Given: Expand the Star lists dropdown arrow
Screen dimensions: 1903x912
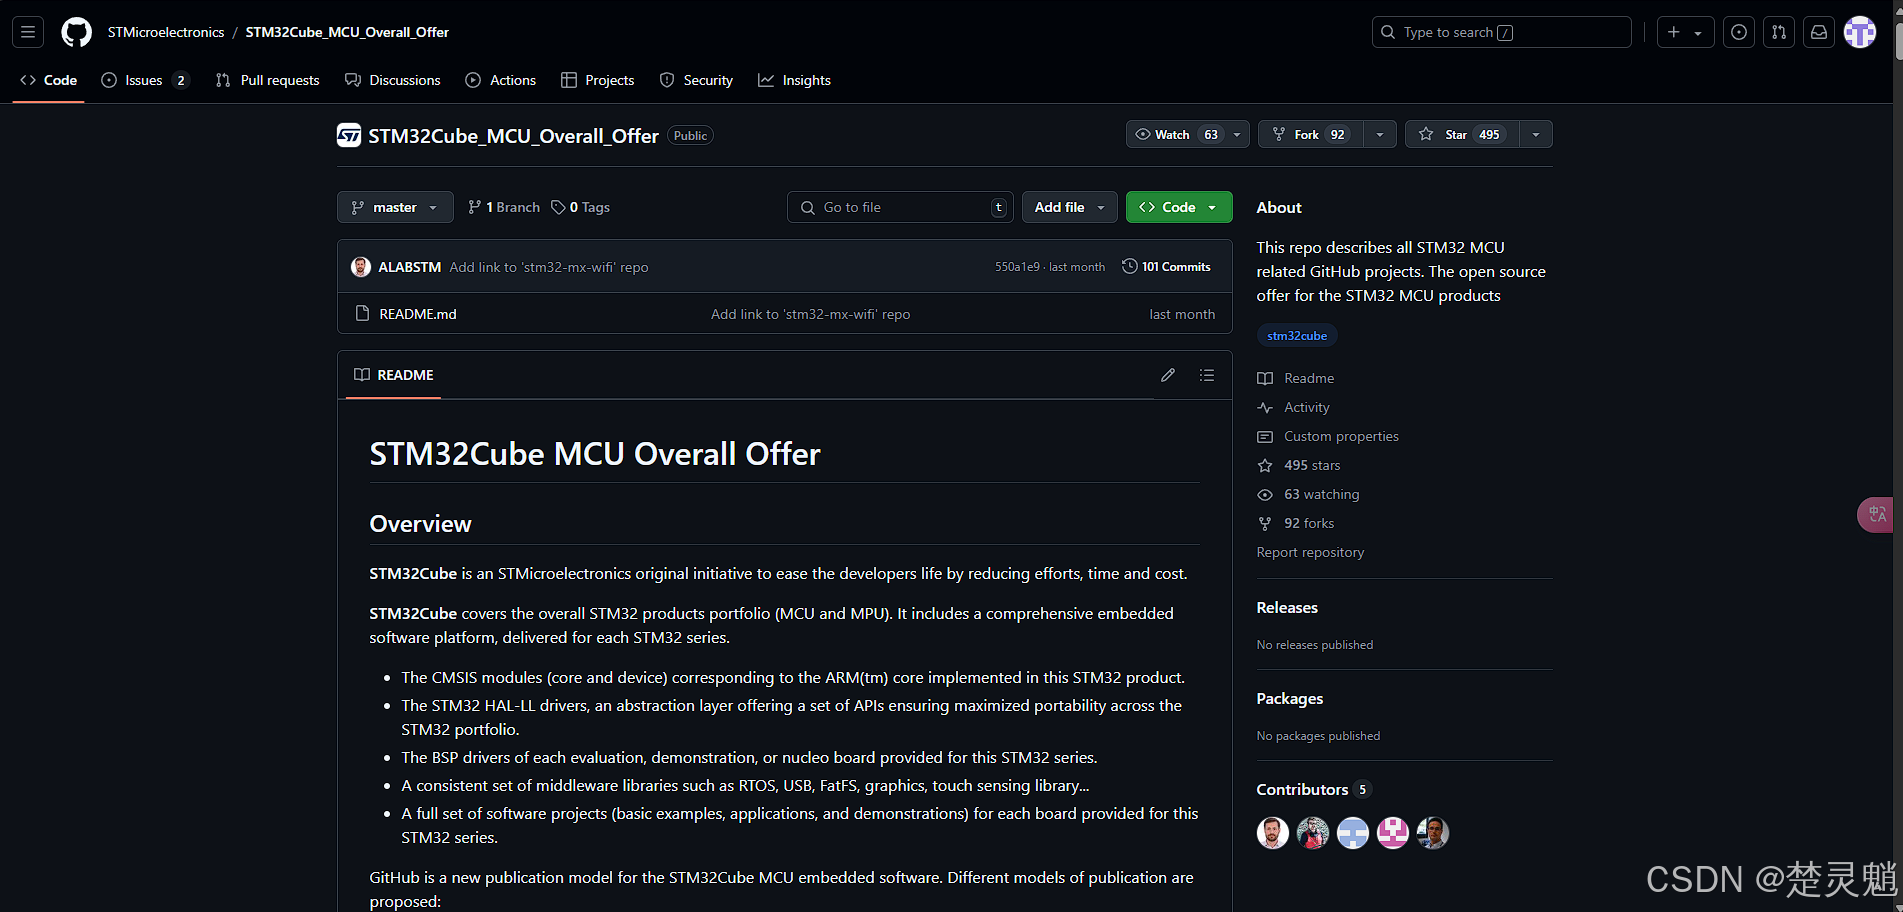Looking at the screenshot, I should point(1536,134).
